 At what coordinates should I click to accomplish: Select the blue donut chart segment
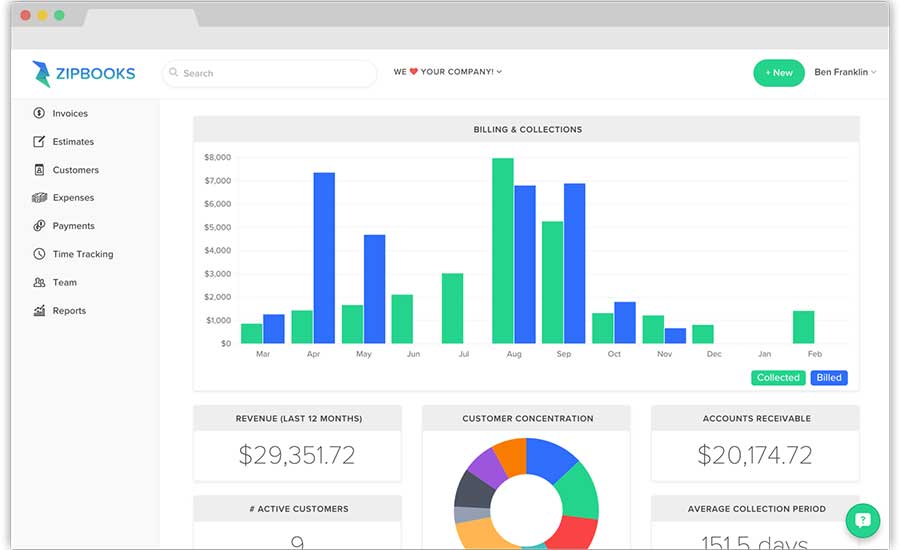click(549, 458)
